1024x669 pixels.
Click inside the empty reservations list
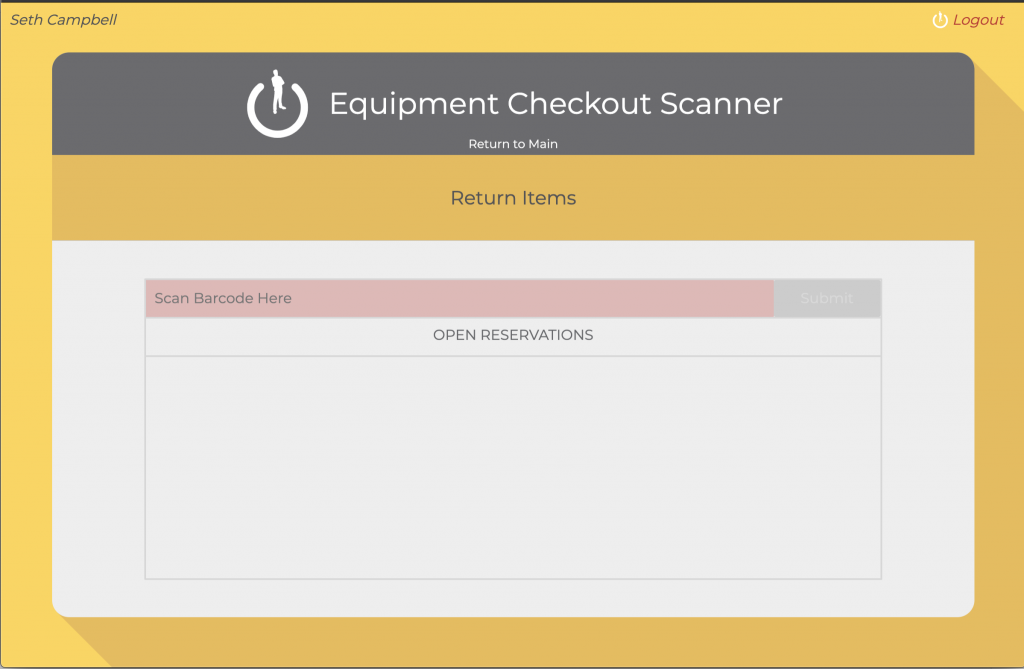coord(513,467)
